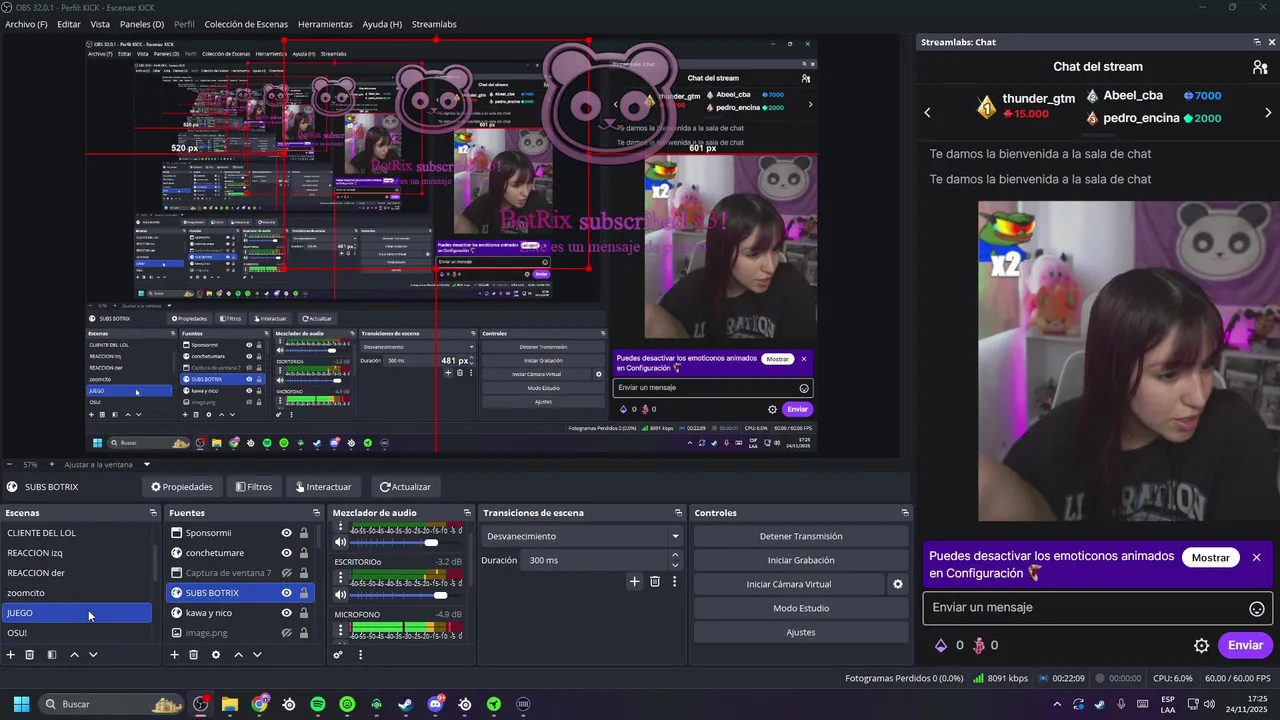This screenshot has width=1280, height=720.
Task: Add a scene transition with plus icon
Action: 634,581
